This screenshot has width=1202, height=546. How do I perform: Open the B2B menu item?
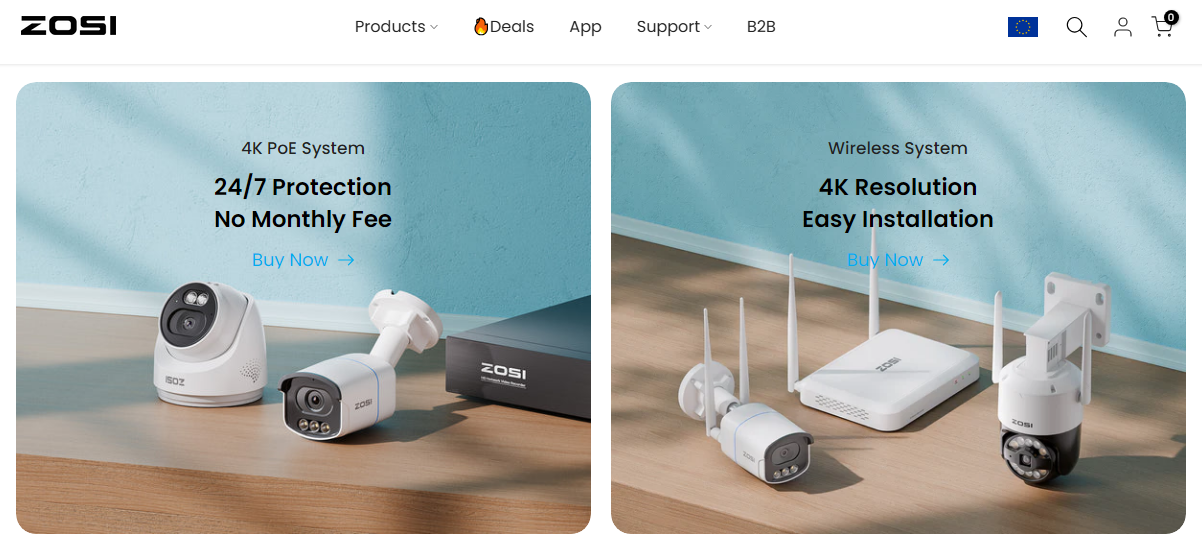(761, 26)
